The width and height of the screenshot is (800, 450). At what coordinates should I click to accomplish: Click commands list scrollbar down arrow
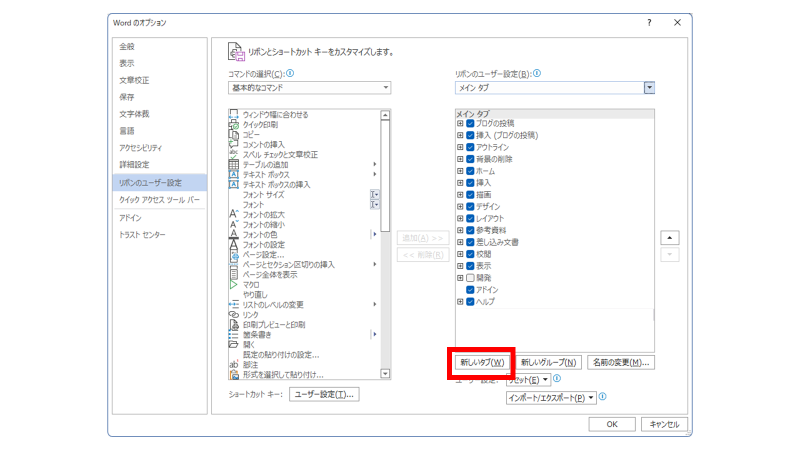pyautogui.click(x=385, y=374)
